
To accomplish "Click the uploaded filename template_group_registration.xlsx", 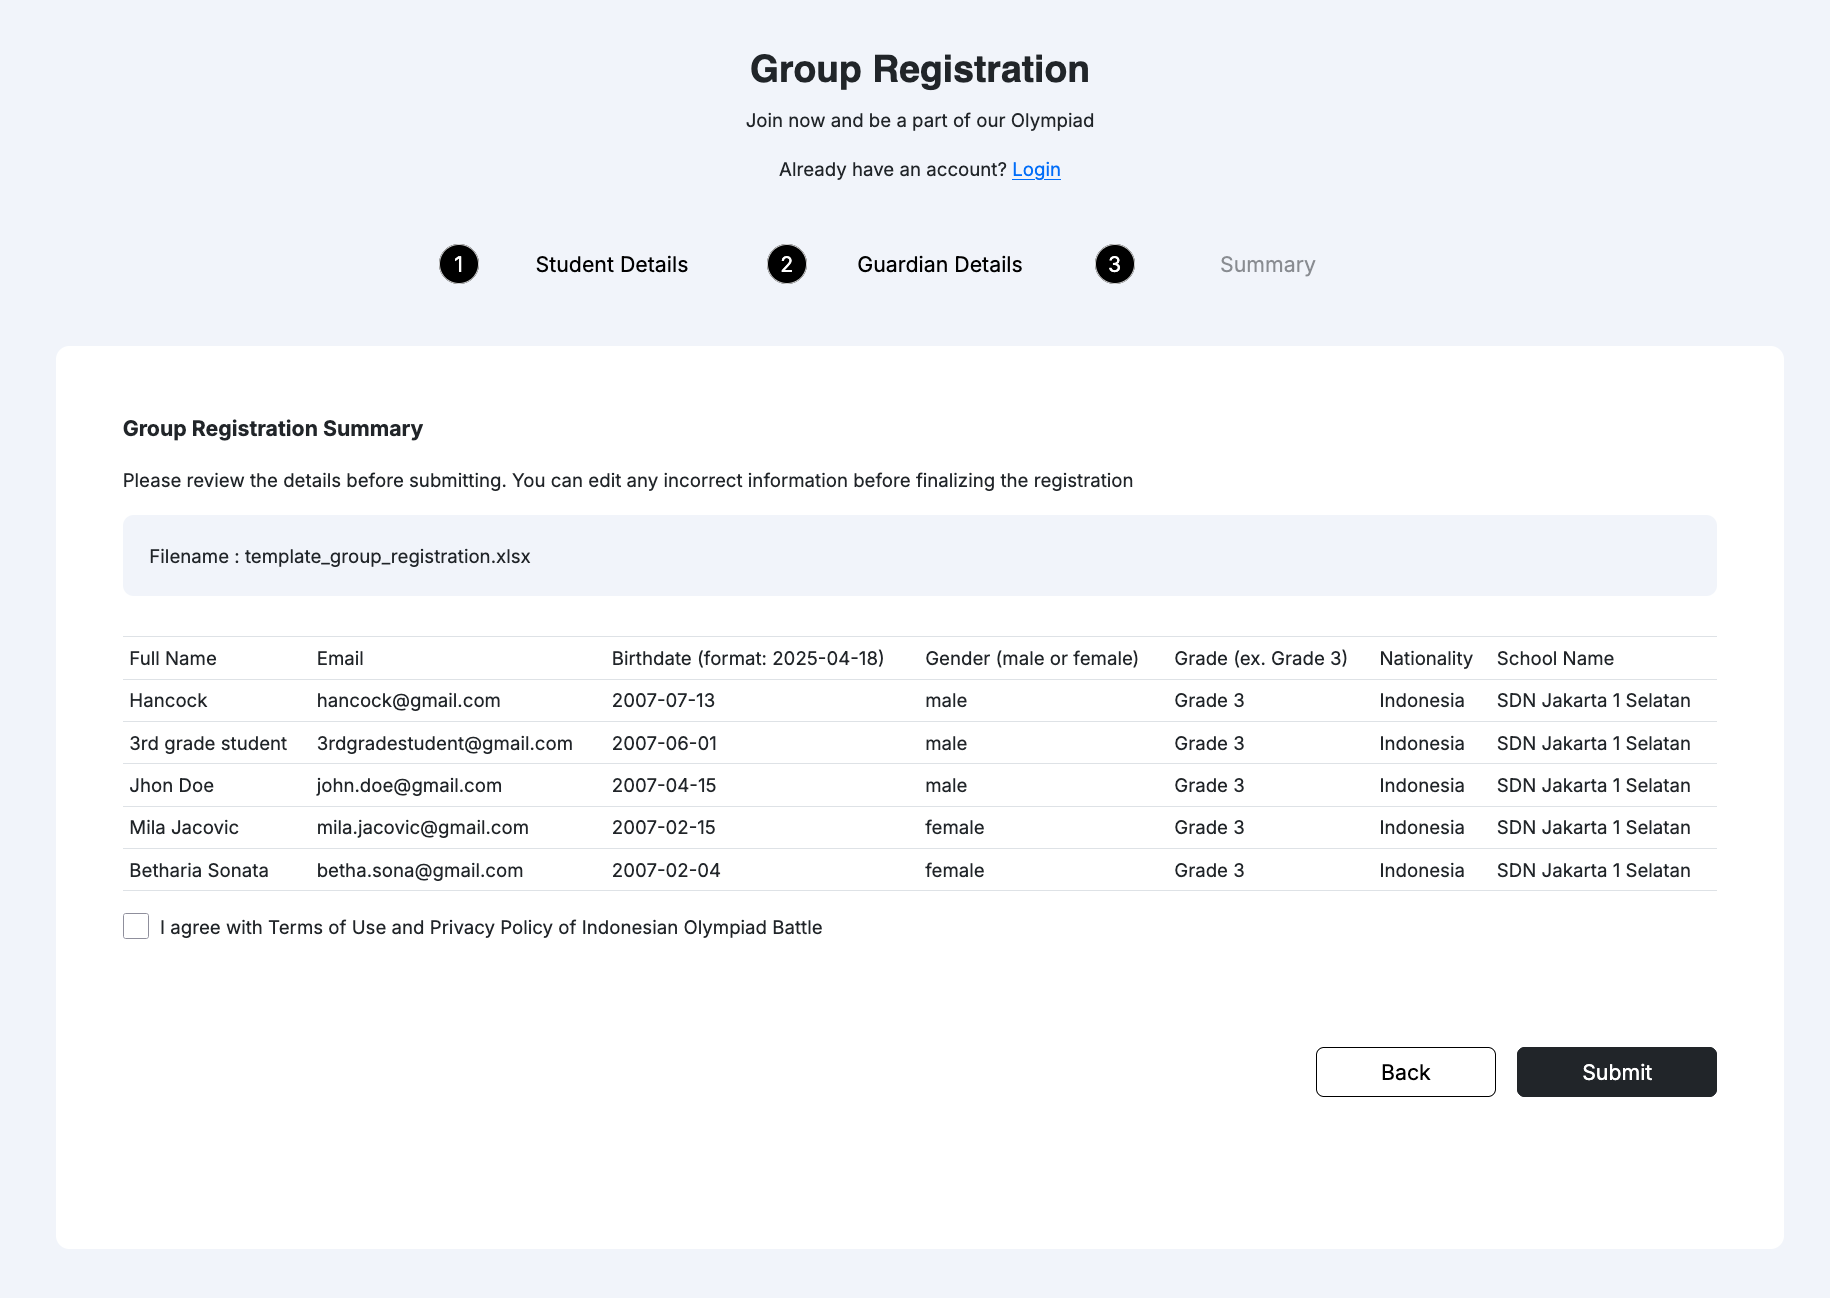I will [387, 557].
